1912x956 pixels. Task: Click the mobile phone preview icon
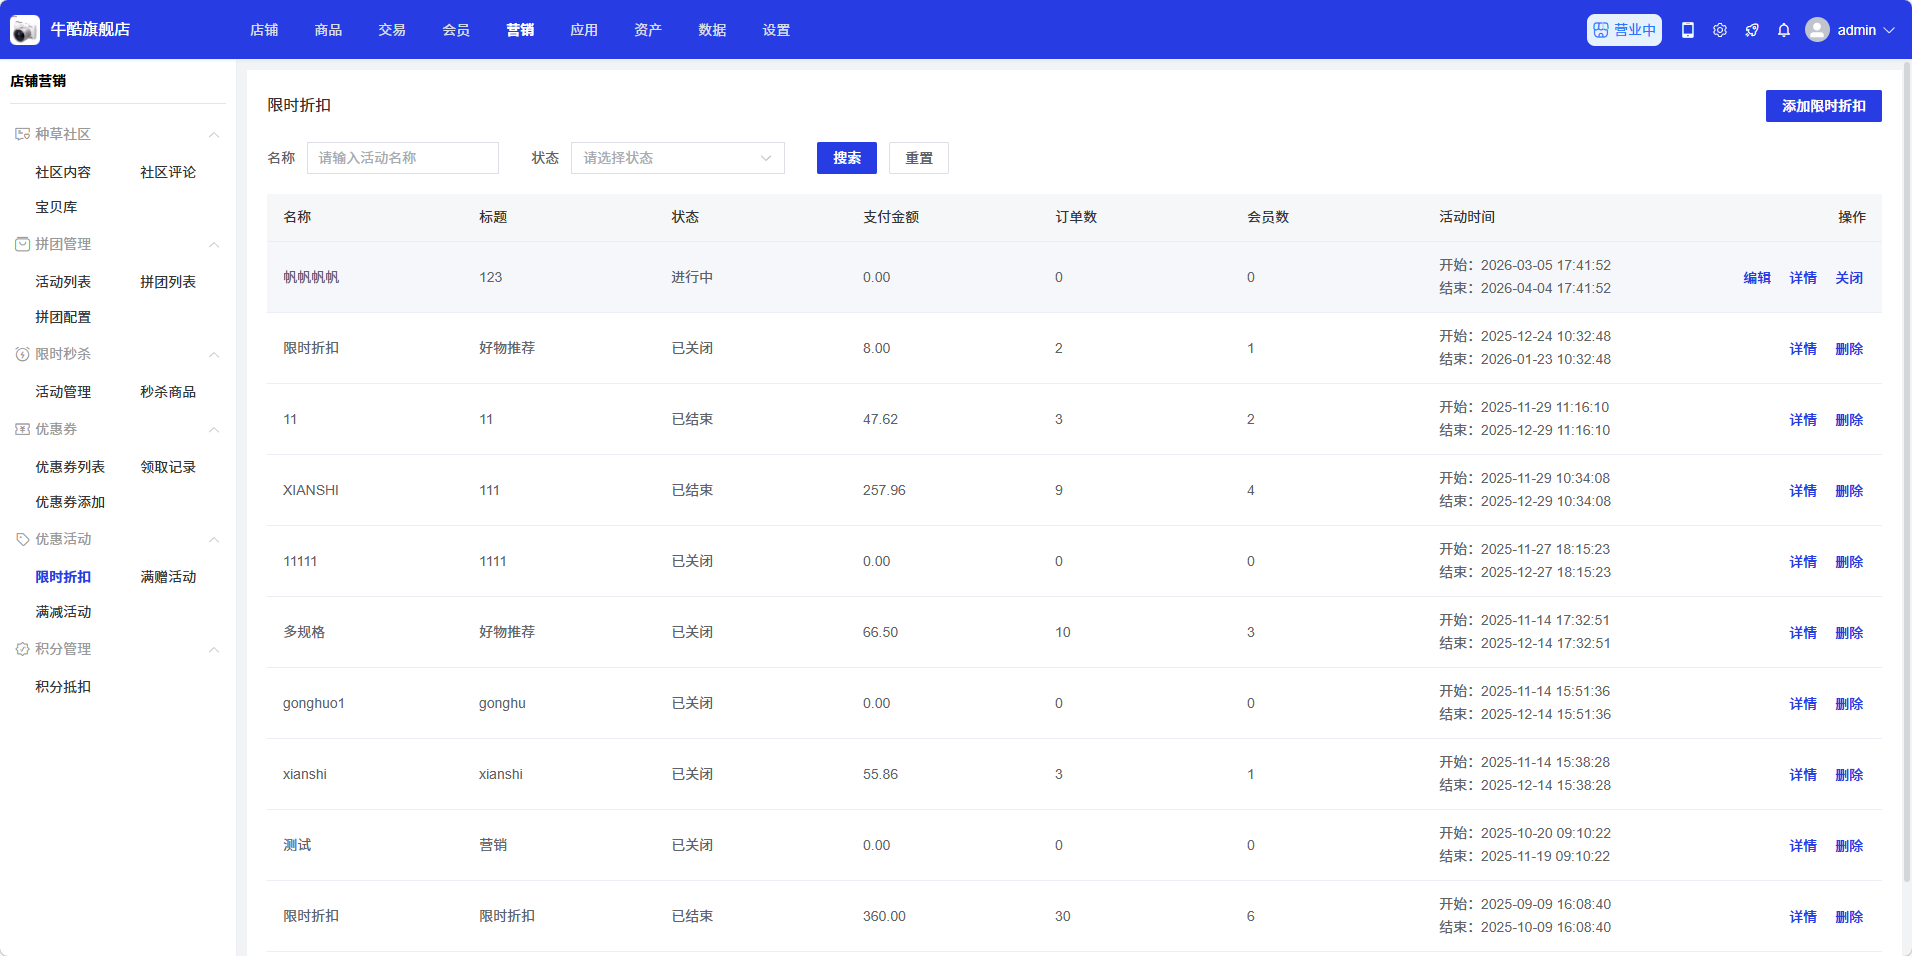click(1687, 30)
